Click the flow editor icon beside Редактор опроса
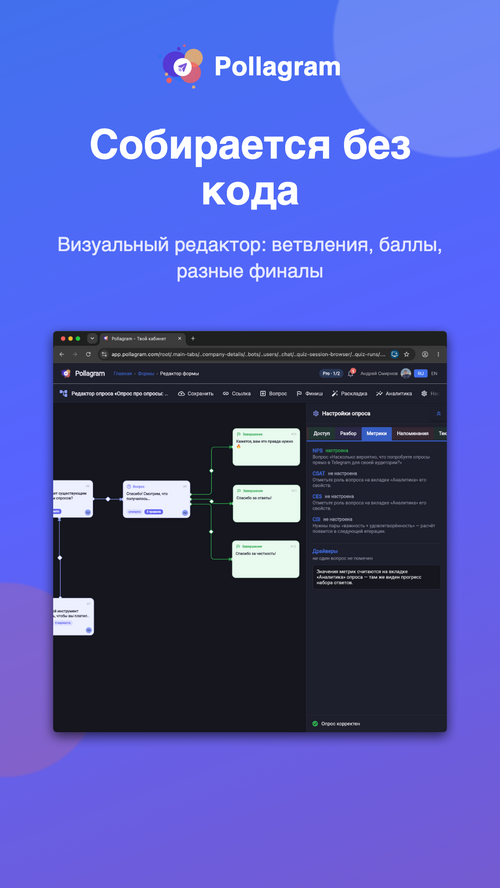The image size is (500, 888). (63, 393)
